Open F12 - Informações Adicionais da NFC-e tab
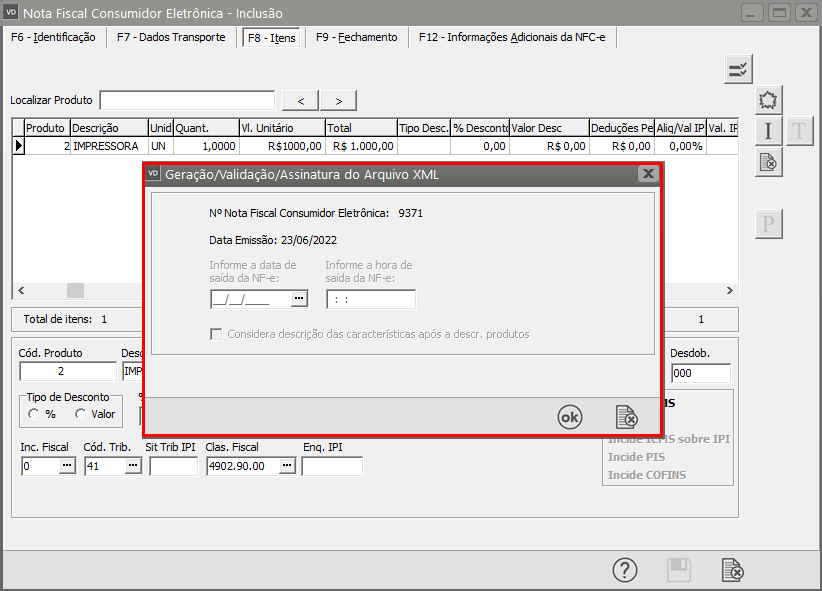Image resolution: width=822 pixels, height=591 pixels. click(x=512, y=37)
